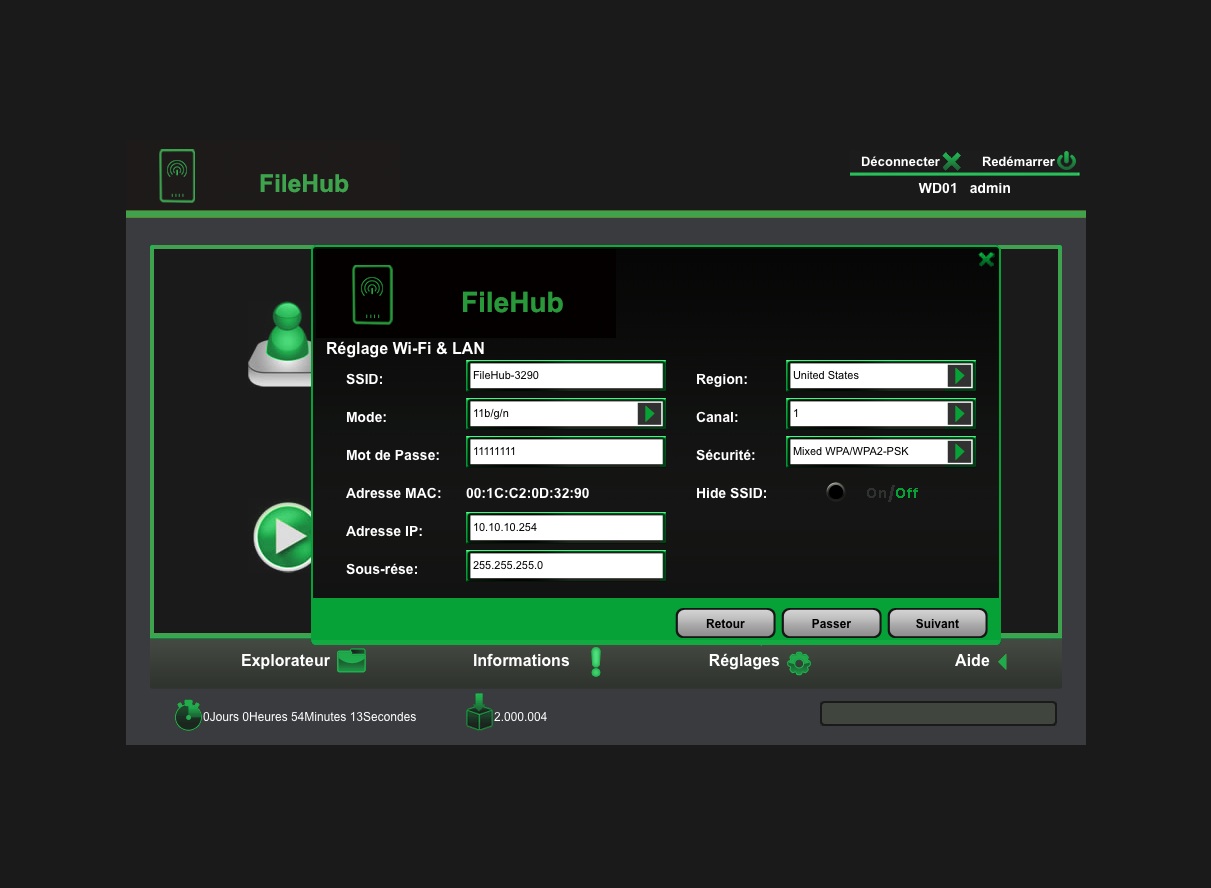Screen dimensions: 1211x888
Task: Toggle the Hide SSID switch
Action: tap(835, 492)
